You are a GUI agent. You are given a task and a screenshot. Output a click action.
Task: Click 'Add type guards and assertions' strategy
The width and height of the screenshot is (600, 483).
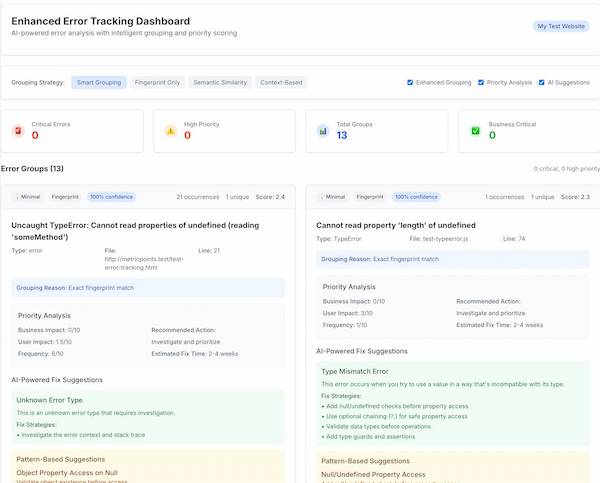370,436
